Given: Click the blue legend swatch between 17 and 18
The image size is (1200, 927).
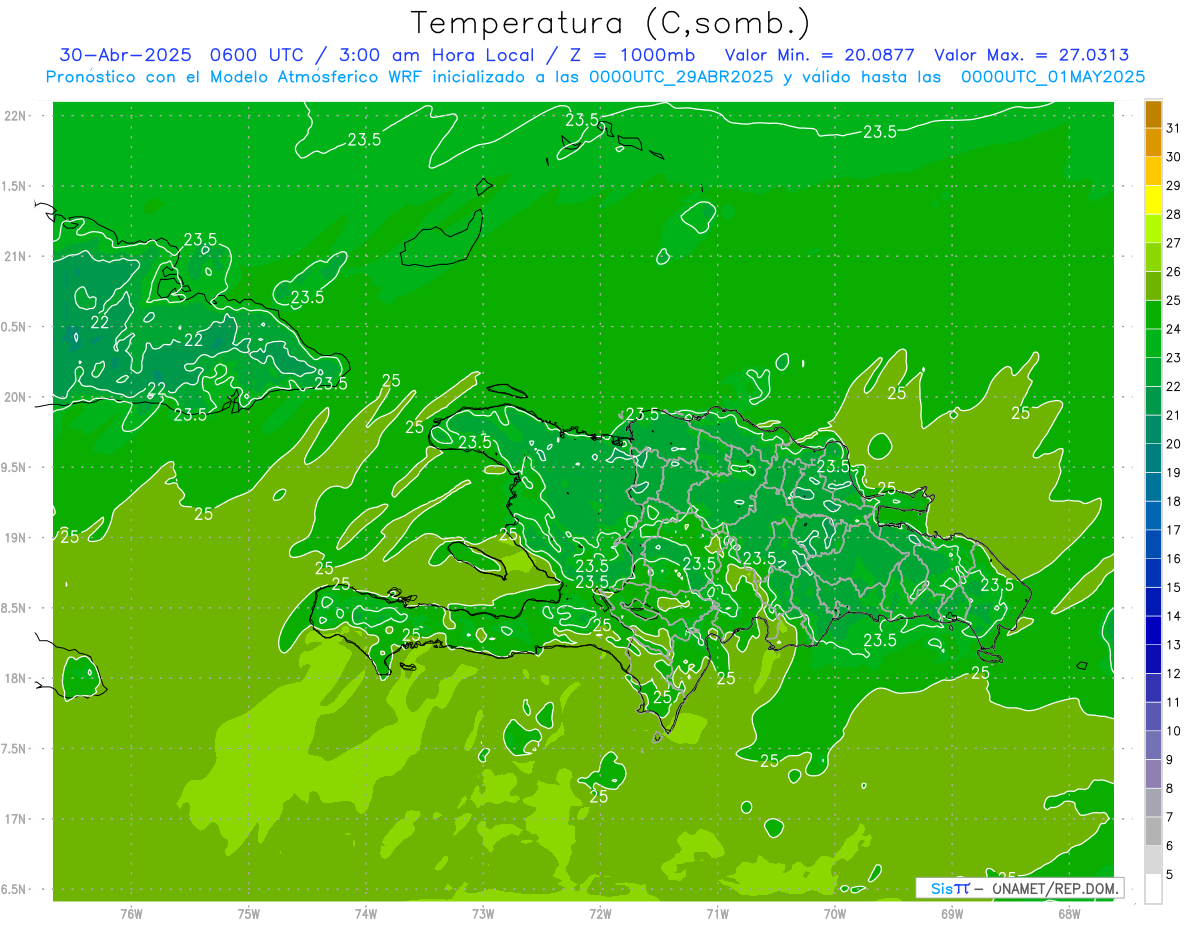Looking at the screenshot, I should point(1154,516).
